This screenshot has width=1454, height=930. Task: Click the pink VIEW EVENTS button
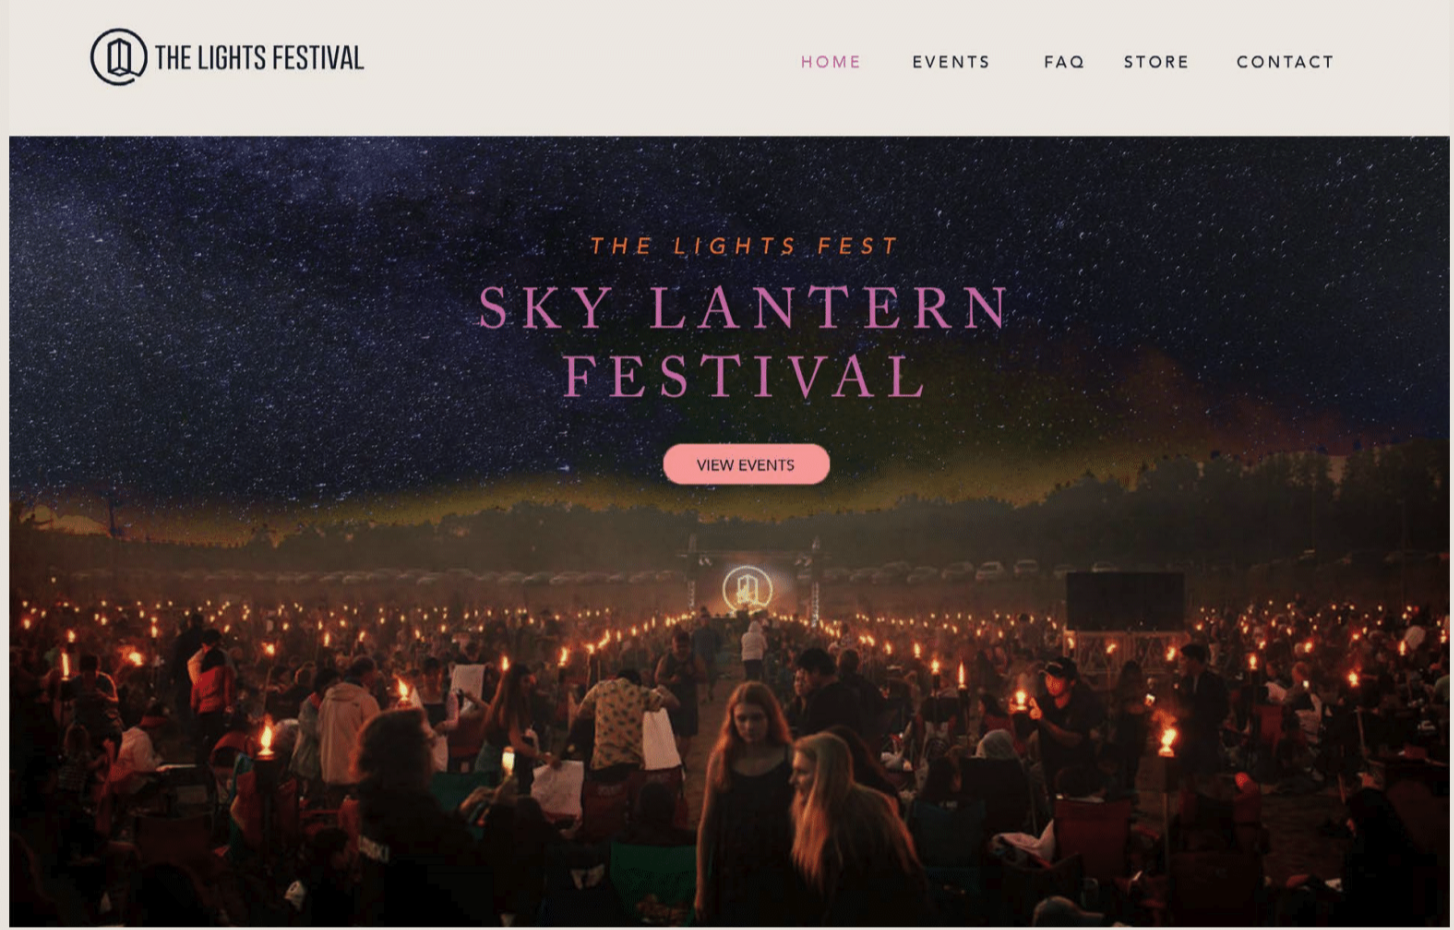click(746, 464)
